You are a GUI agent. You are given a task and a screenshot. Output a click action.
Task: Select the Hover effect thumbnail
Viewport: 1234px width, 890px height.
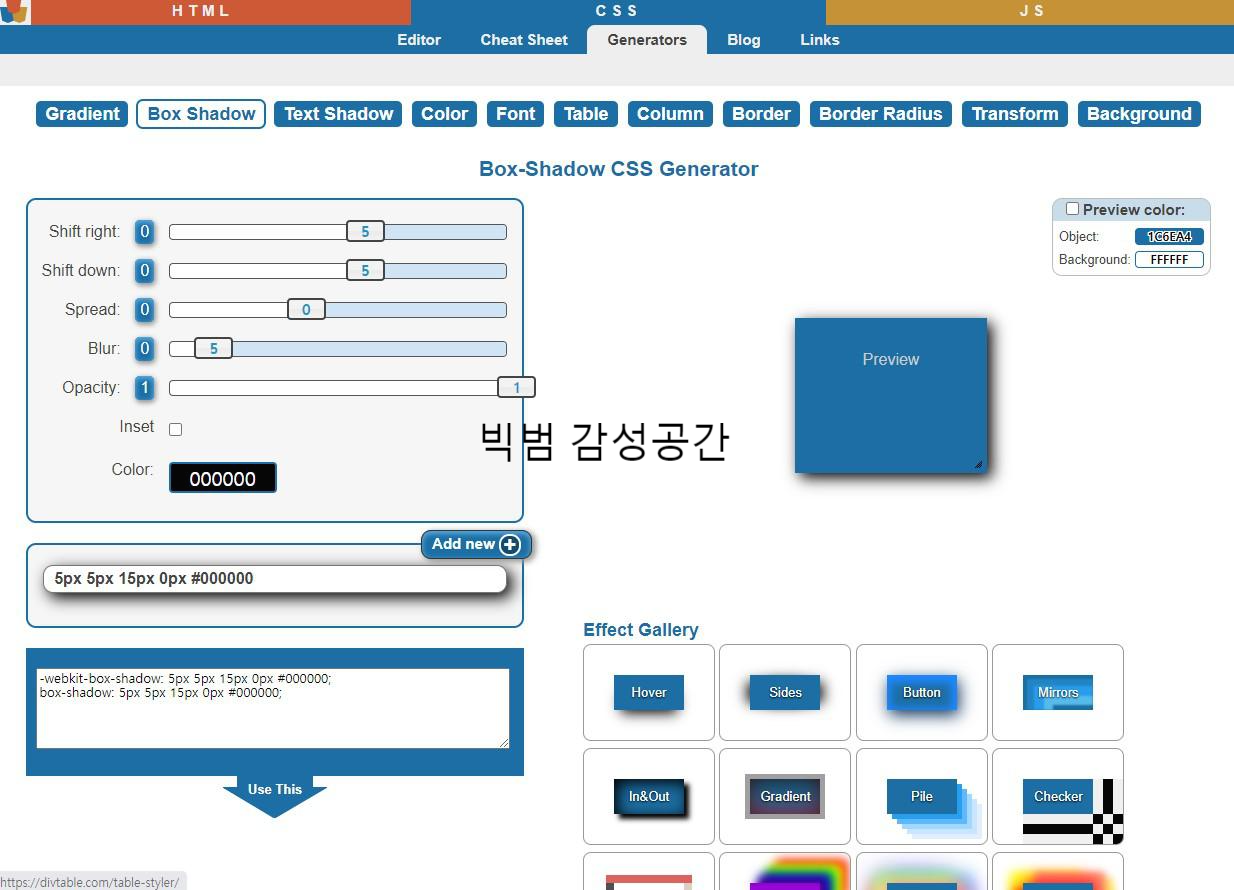[x=649, y=692]
